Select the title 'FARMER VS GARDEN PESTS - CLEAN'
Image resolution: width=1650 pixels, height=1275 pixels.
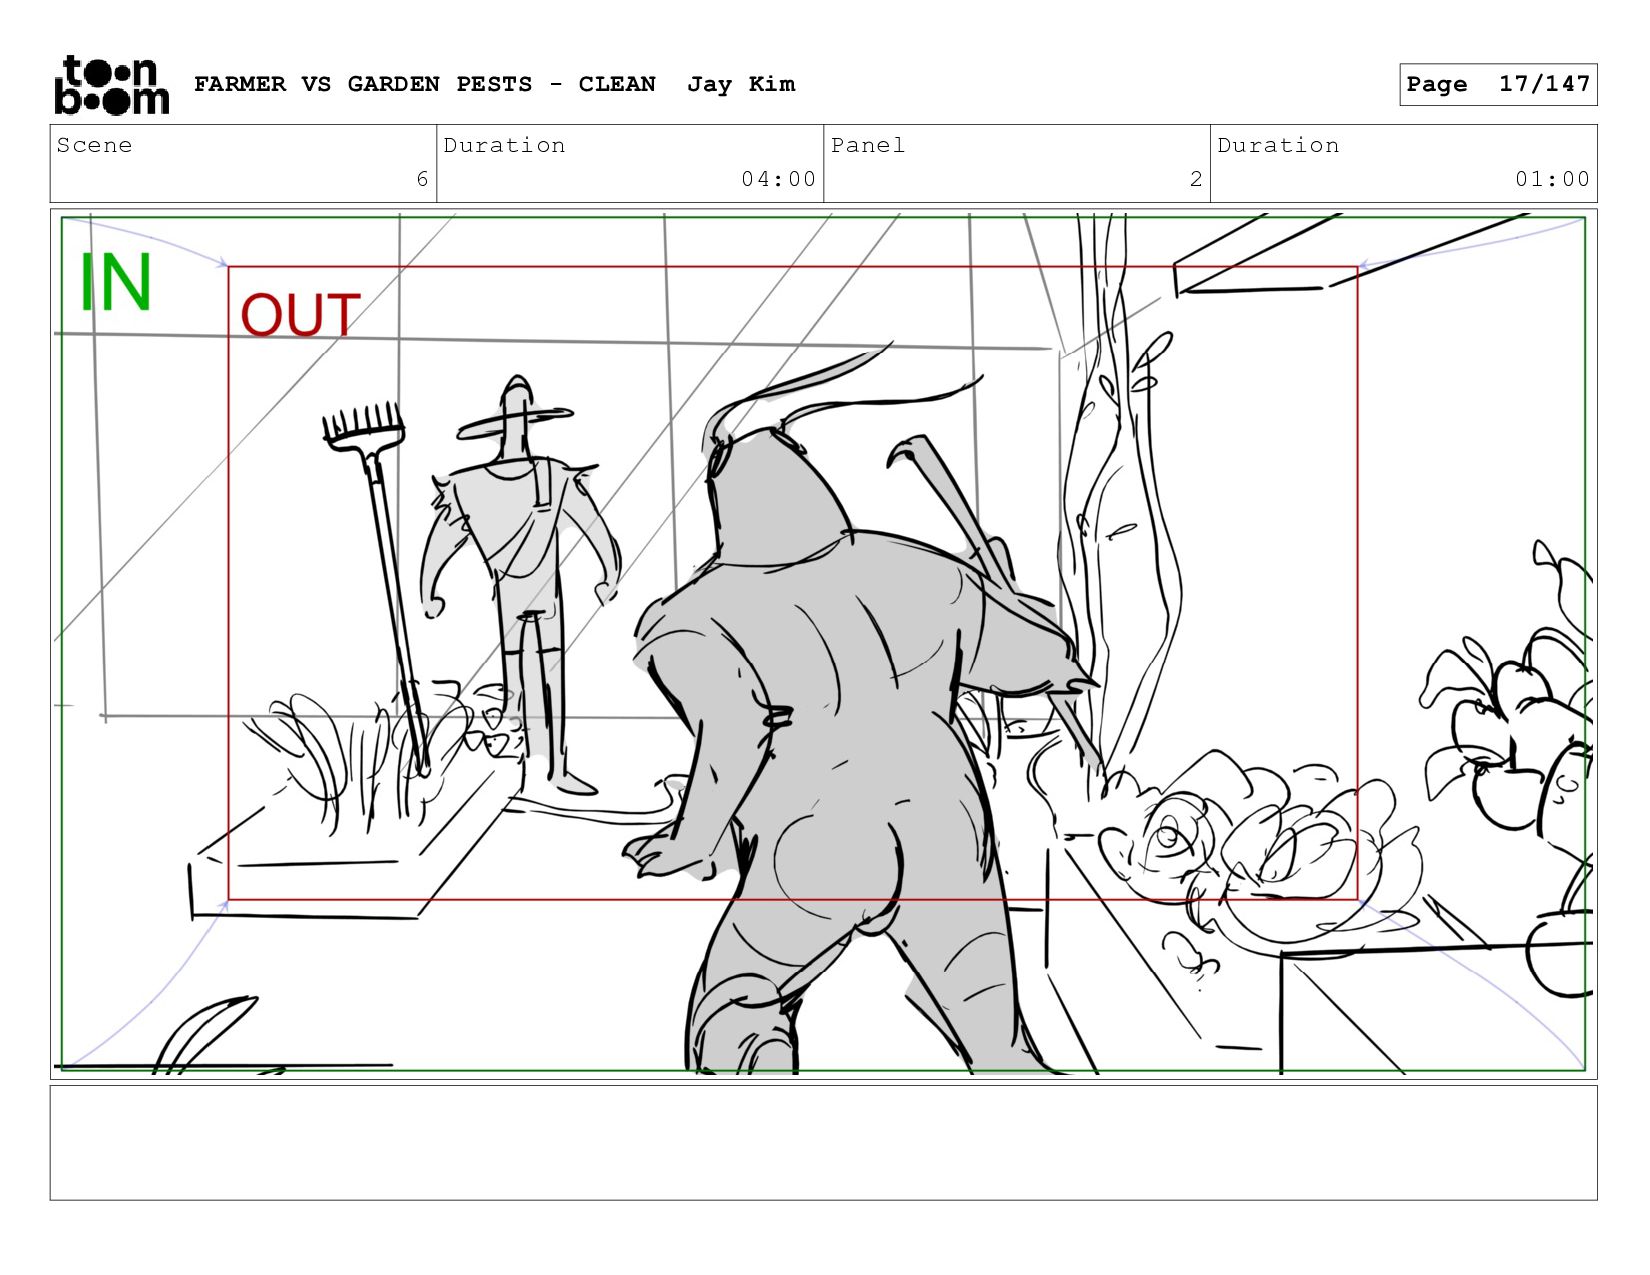(425, 84)
